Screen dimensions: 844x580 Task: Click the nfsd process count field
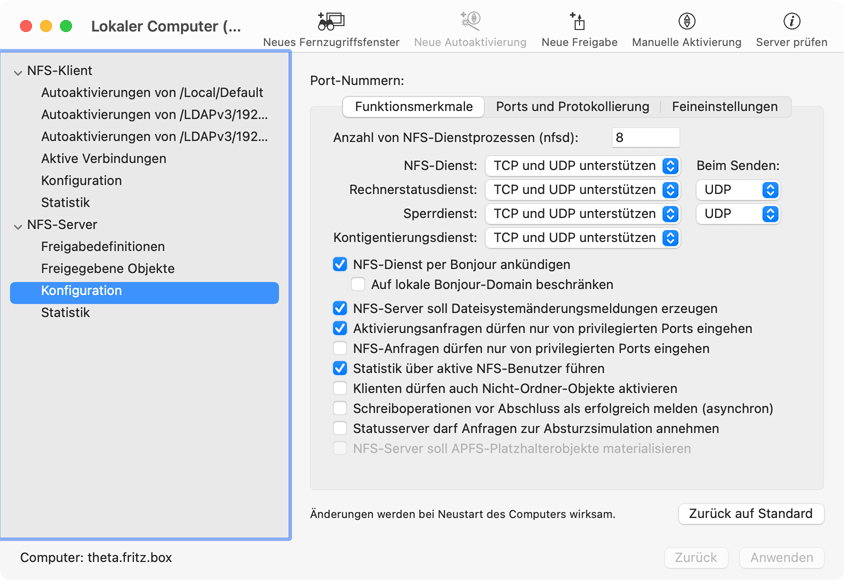pos(645,138)
